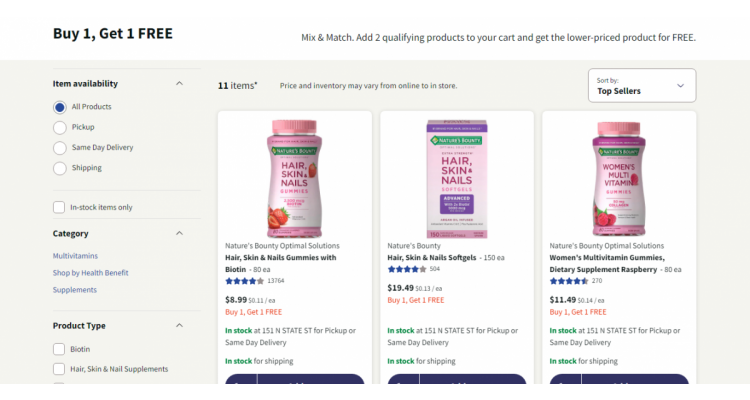
Task: Open Shop by Health Benefit category
Action: (x=90, y=273)
